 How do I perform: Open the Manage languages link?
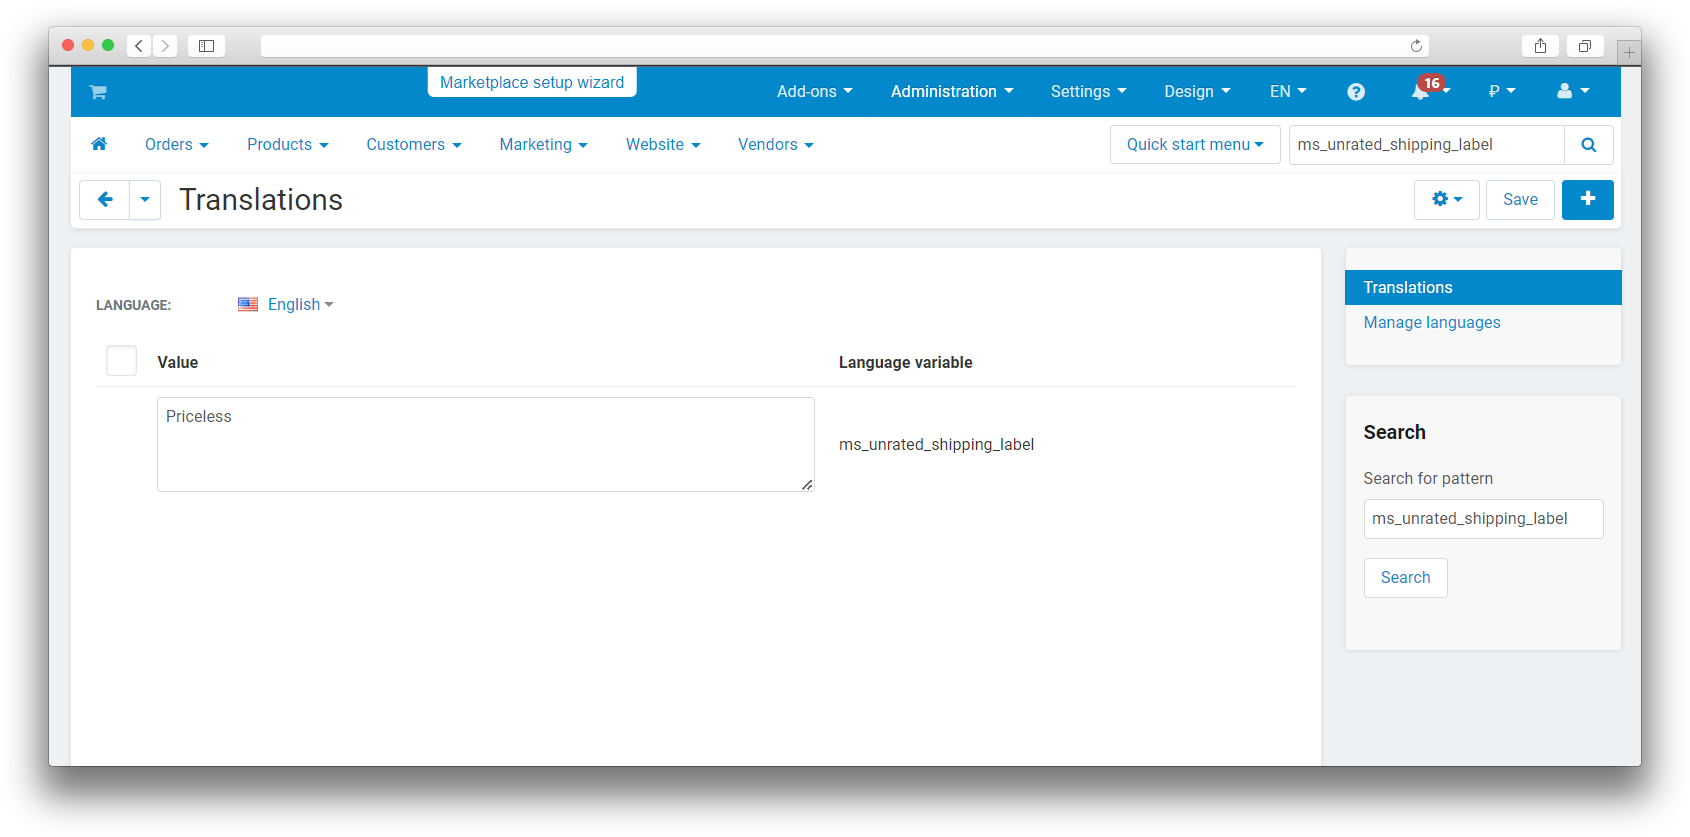pyautogui.click(x=1431, y=322)
